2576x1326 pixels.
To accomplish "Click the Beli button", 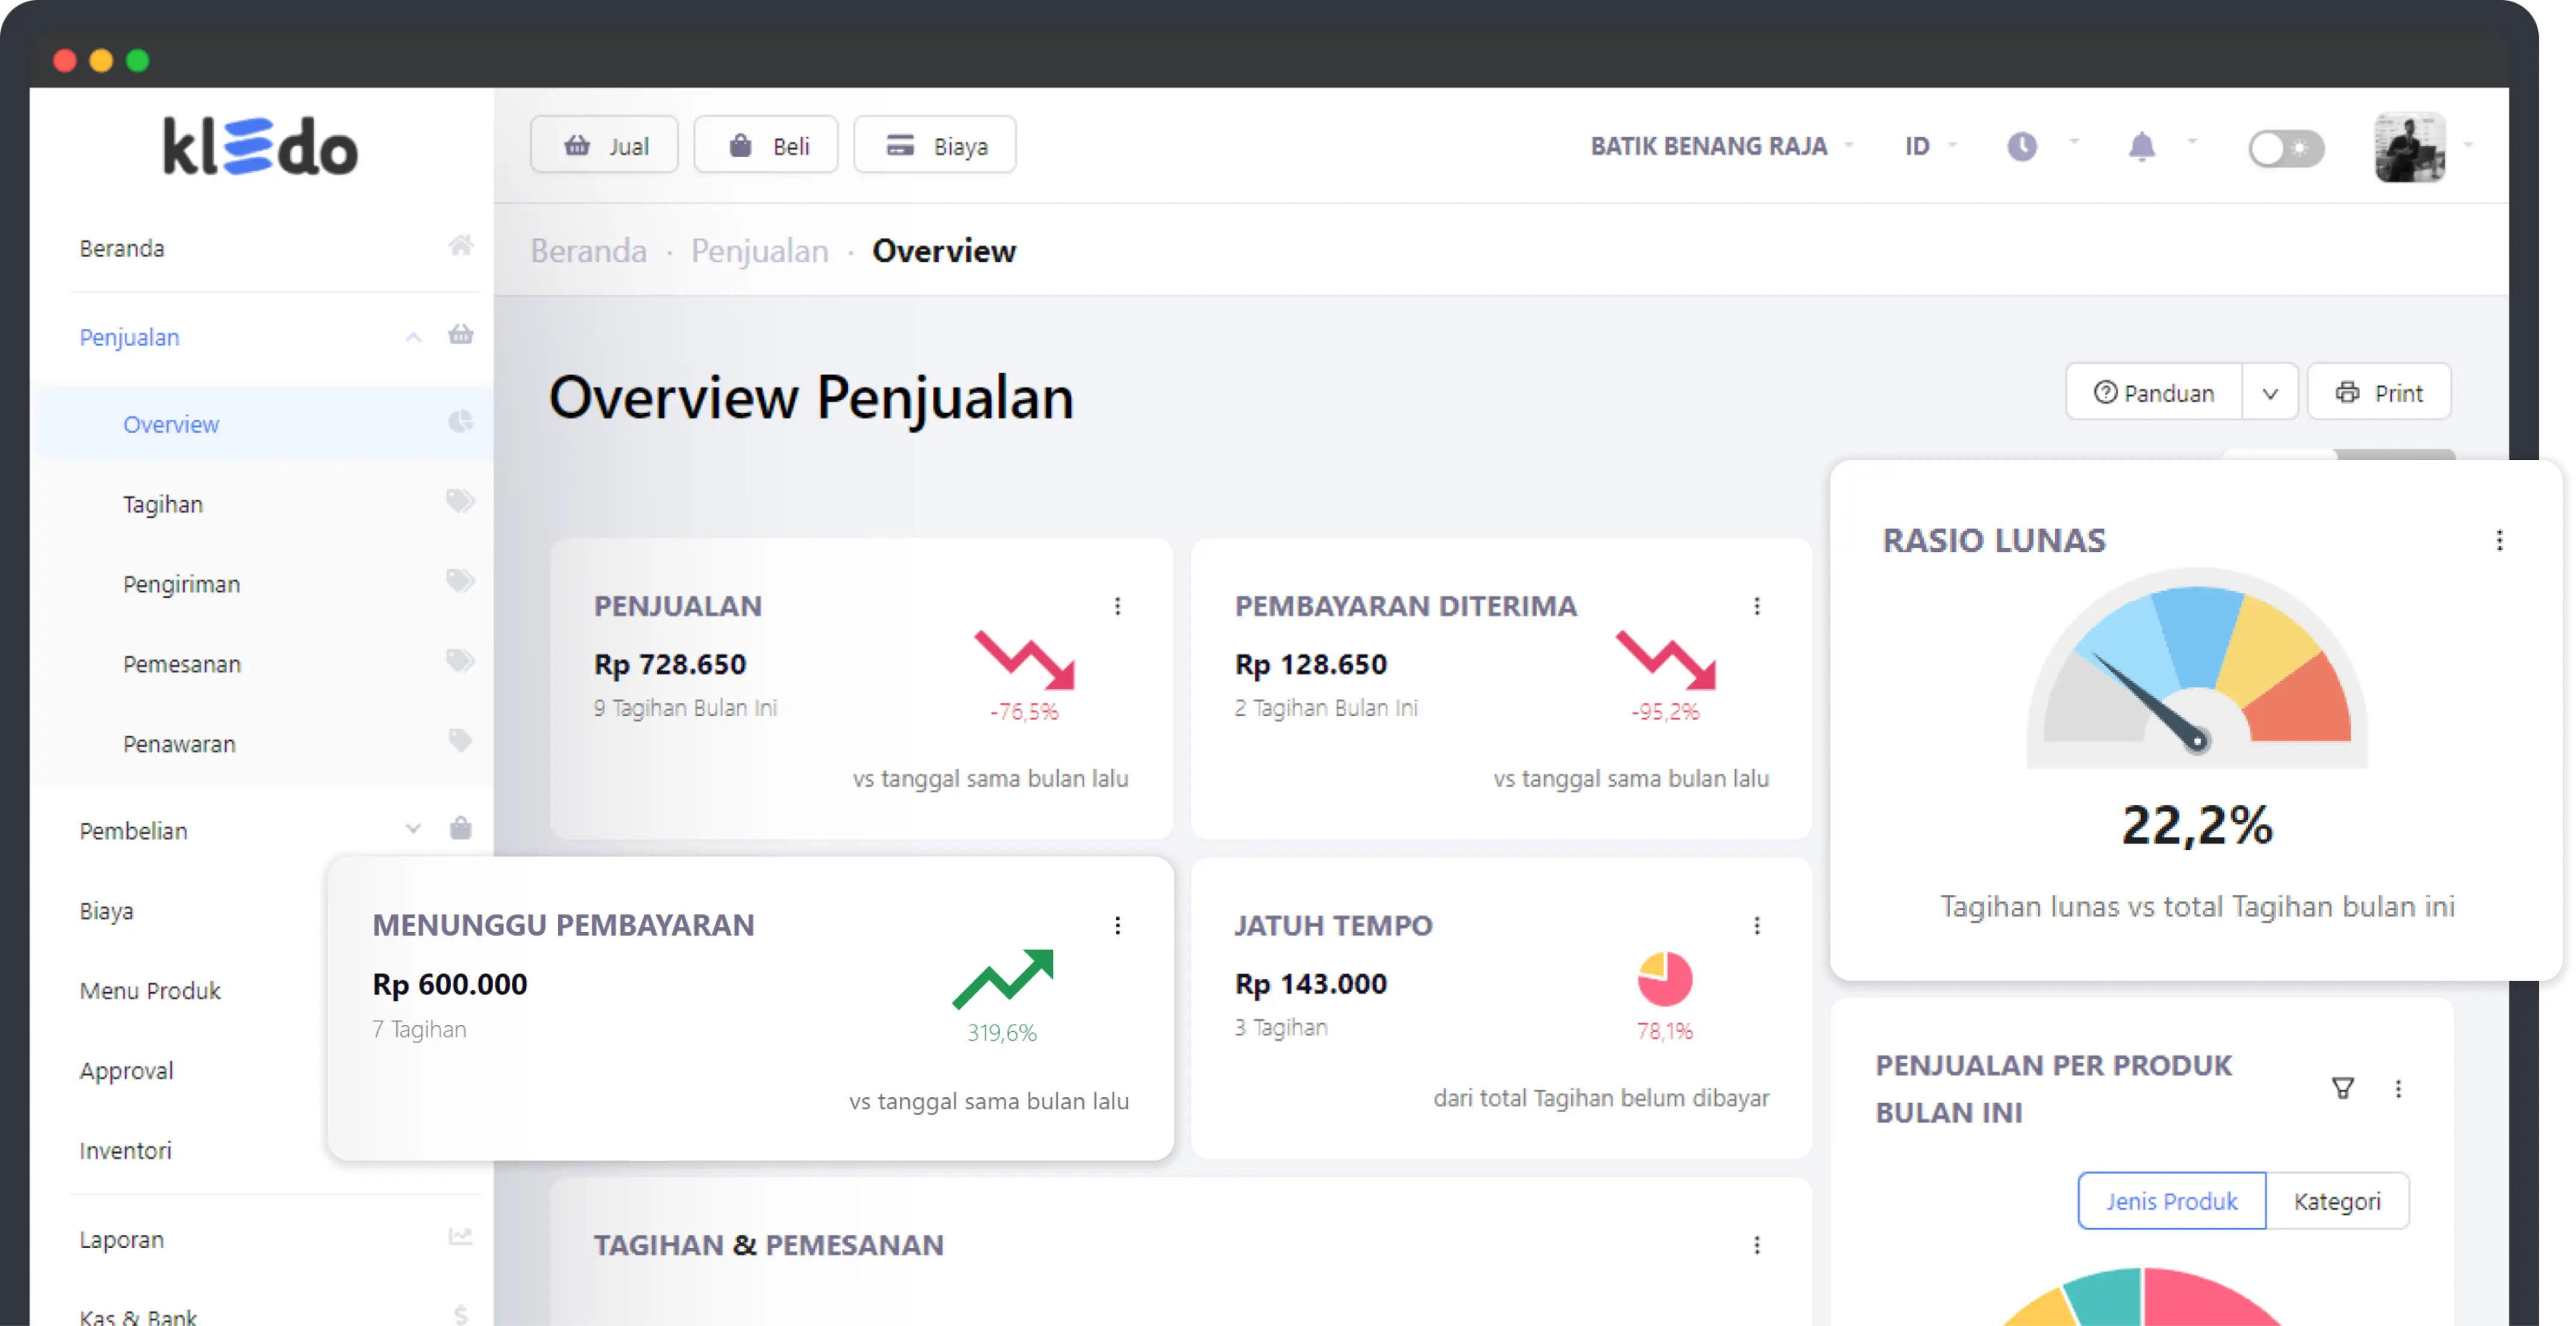I will (766, 146).
